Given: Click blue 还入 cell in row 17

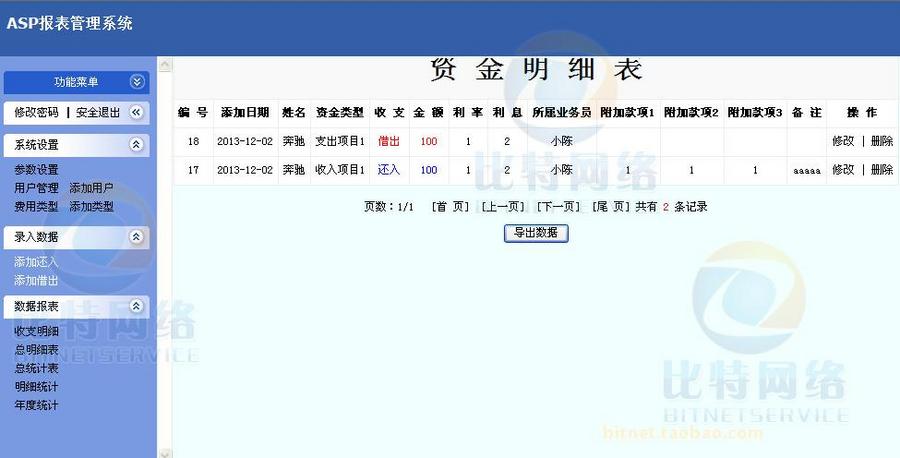Looking at the screenshot, I should point(389,169).
